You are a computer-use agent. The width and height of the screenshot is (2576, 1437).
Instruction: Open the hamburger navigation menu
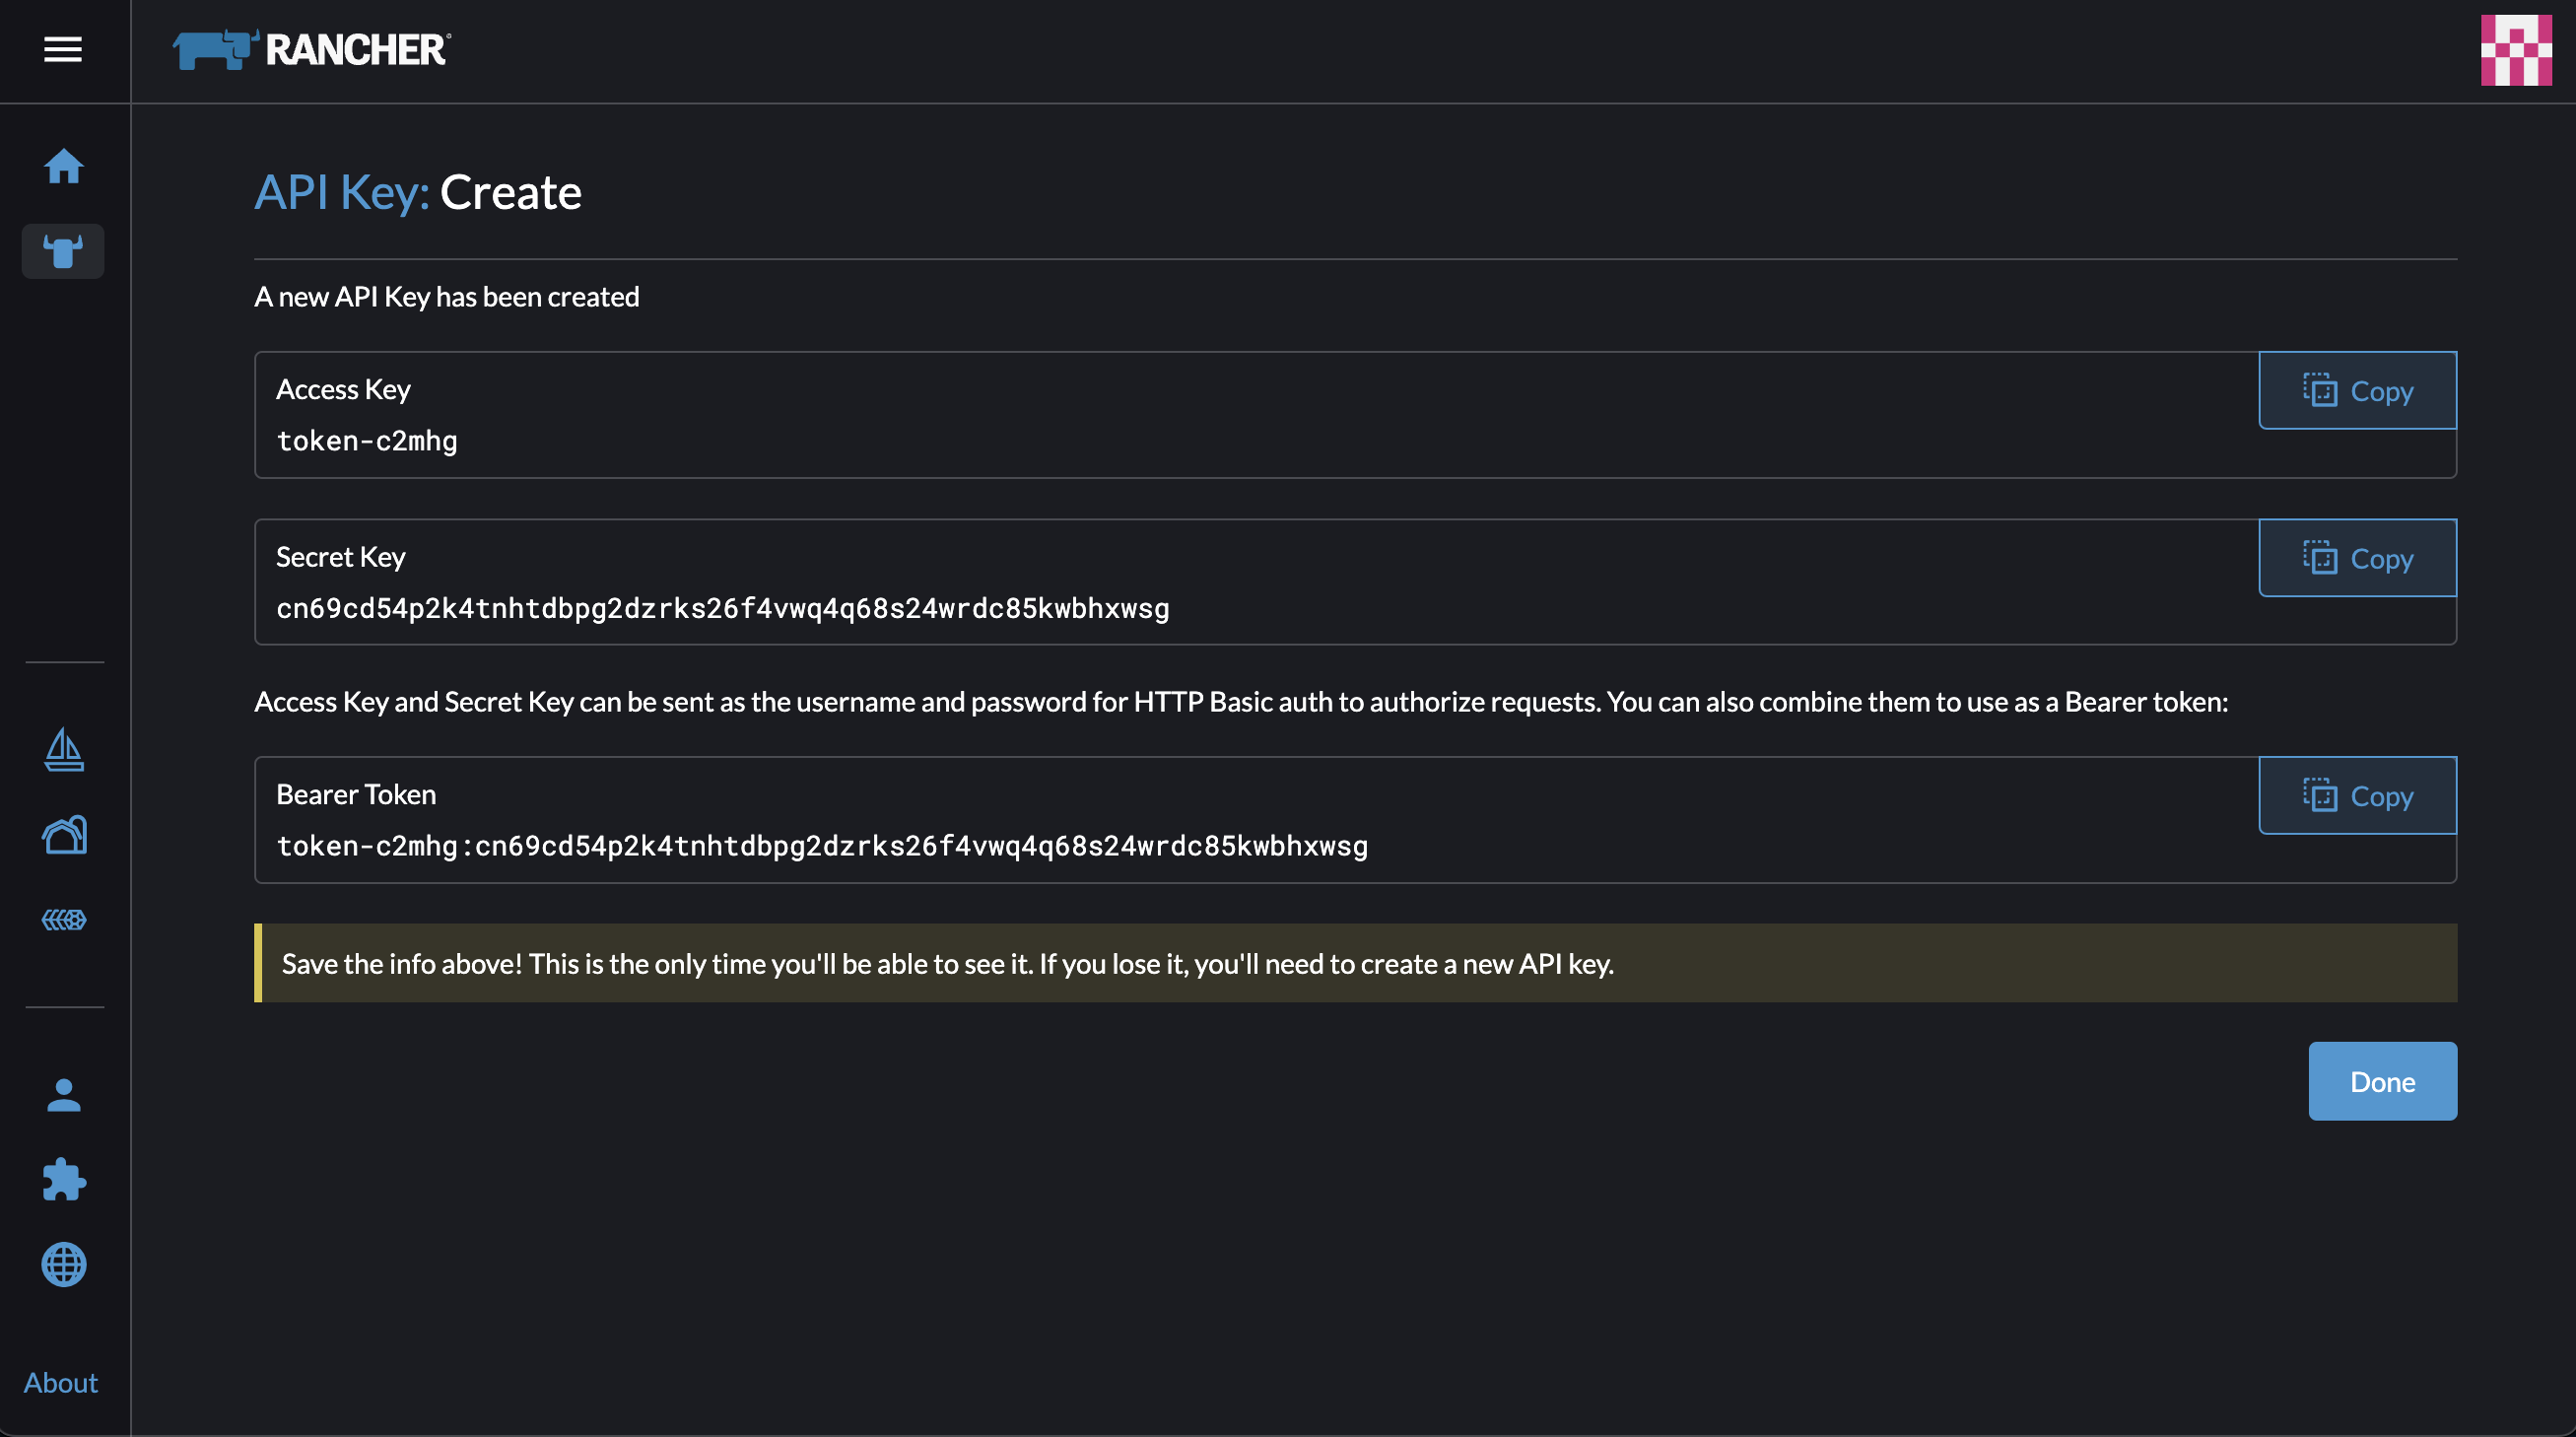[63, 49]
